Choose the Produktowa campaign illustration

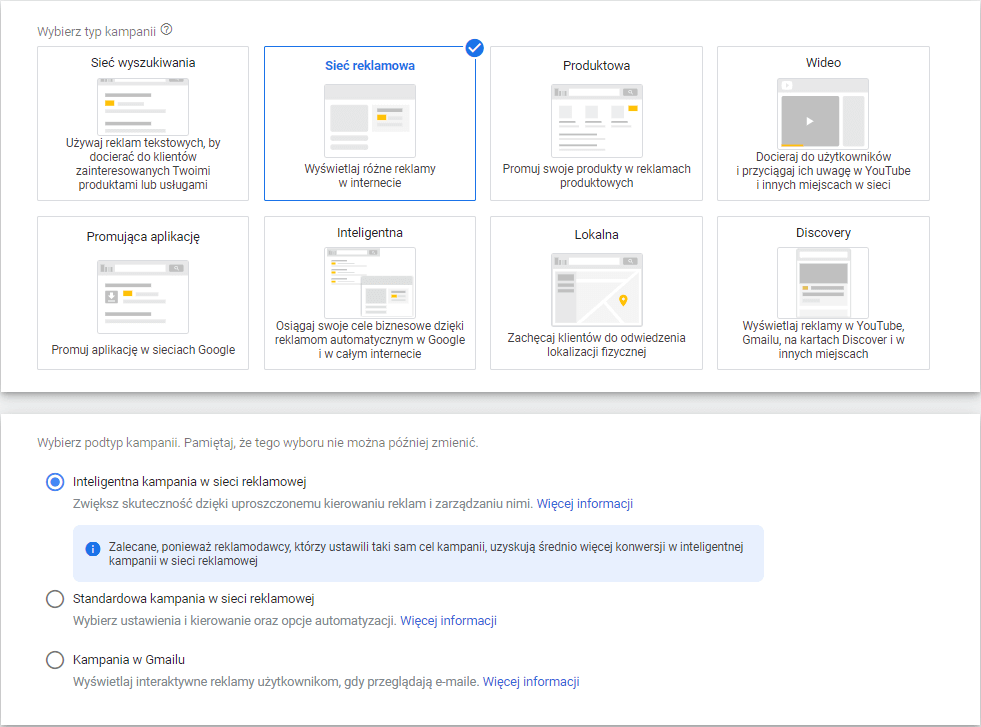click(x=596, y=118)
